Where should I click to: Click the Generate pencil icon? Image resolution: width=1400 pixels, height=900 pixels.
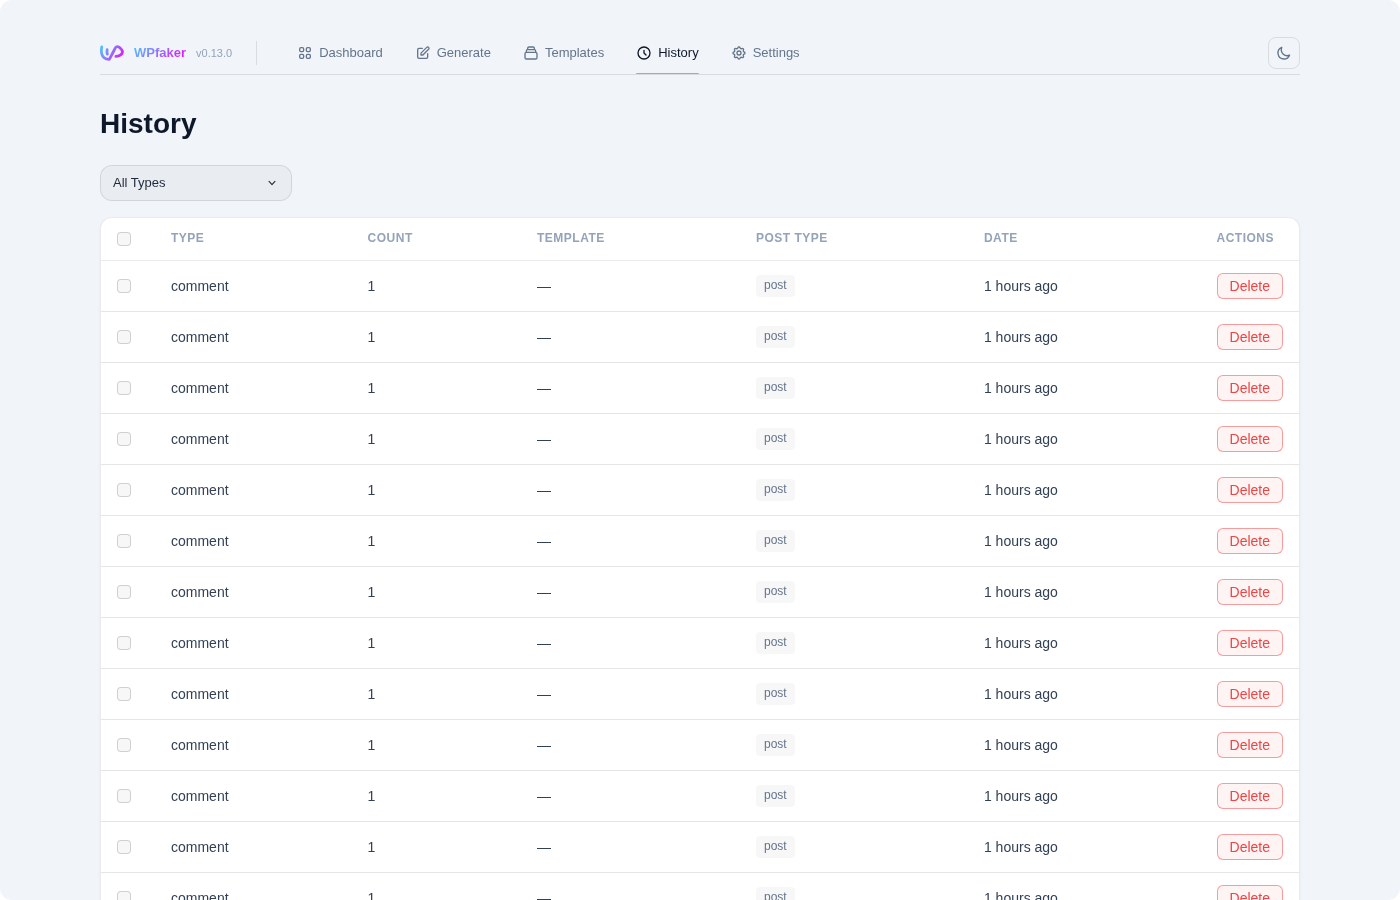coord(423,53)
